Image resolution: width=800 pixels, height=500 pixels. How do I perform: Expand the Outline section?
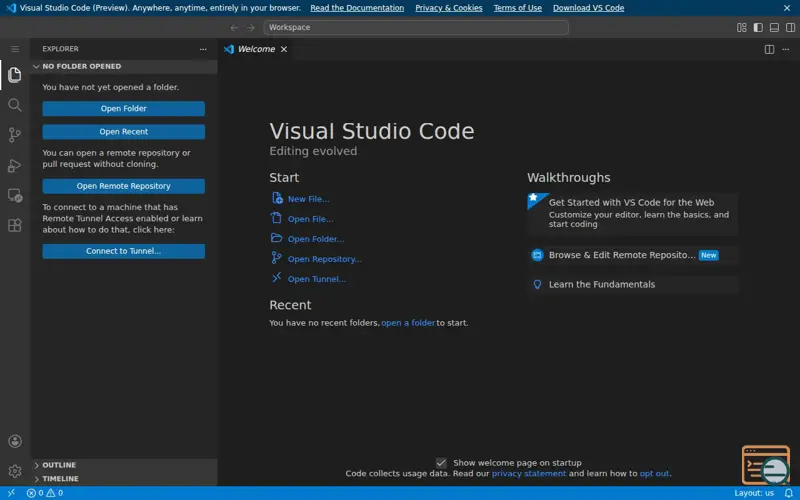(x=59, y=465)
